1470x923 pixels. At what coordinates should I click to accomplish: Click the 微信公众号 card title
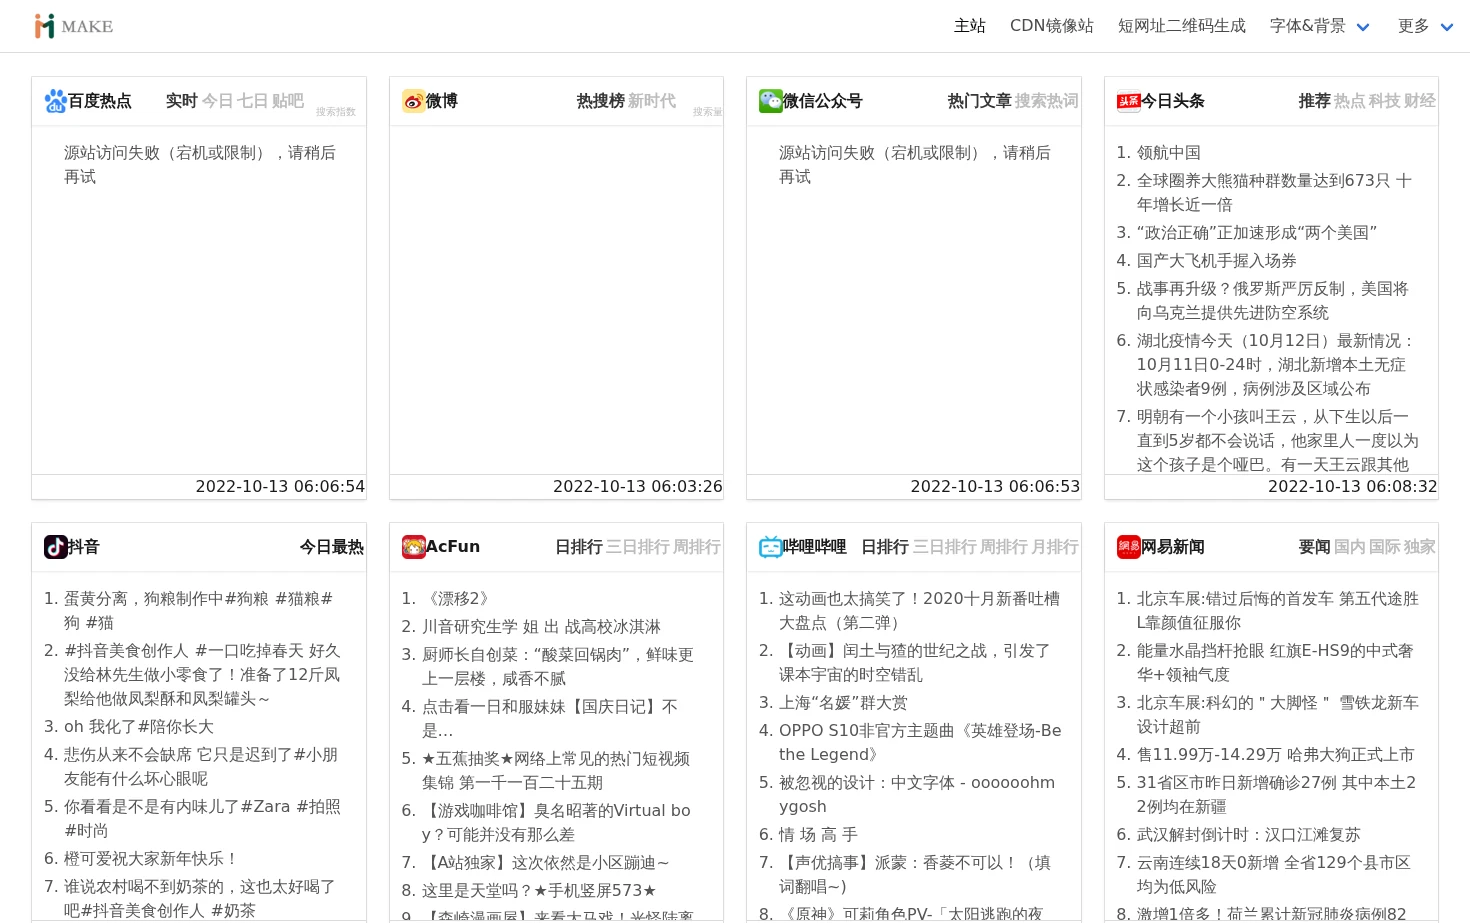(823, 101)
